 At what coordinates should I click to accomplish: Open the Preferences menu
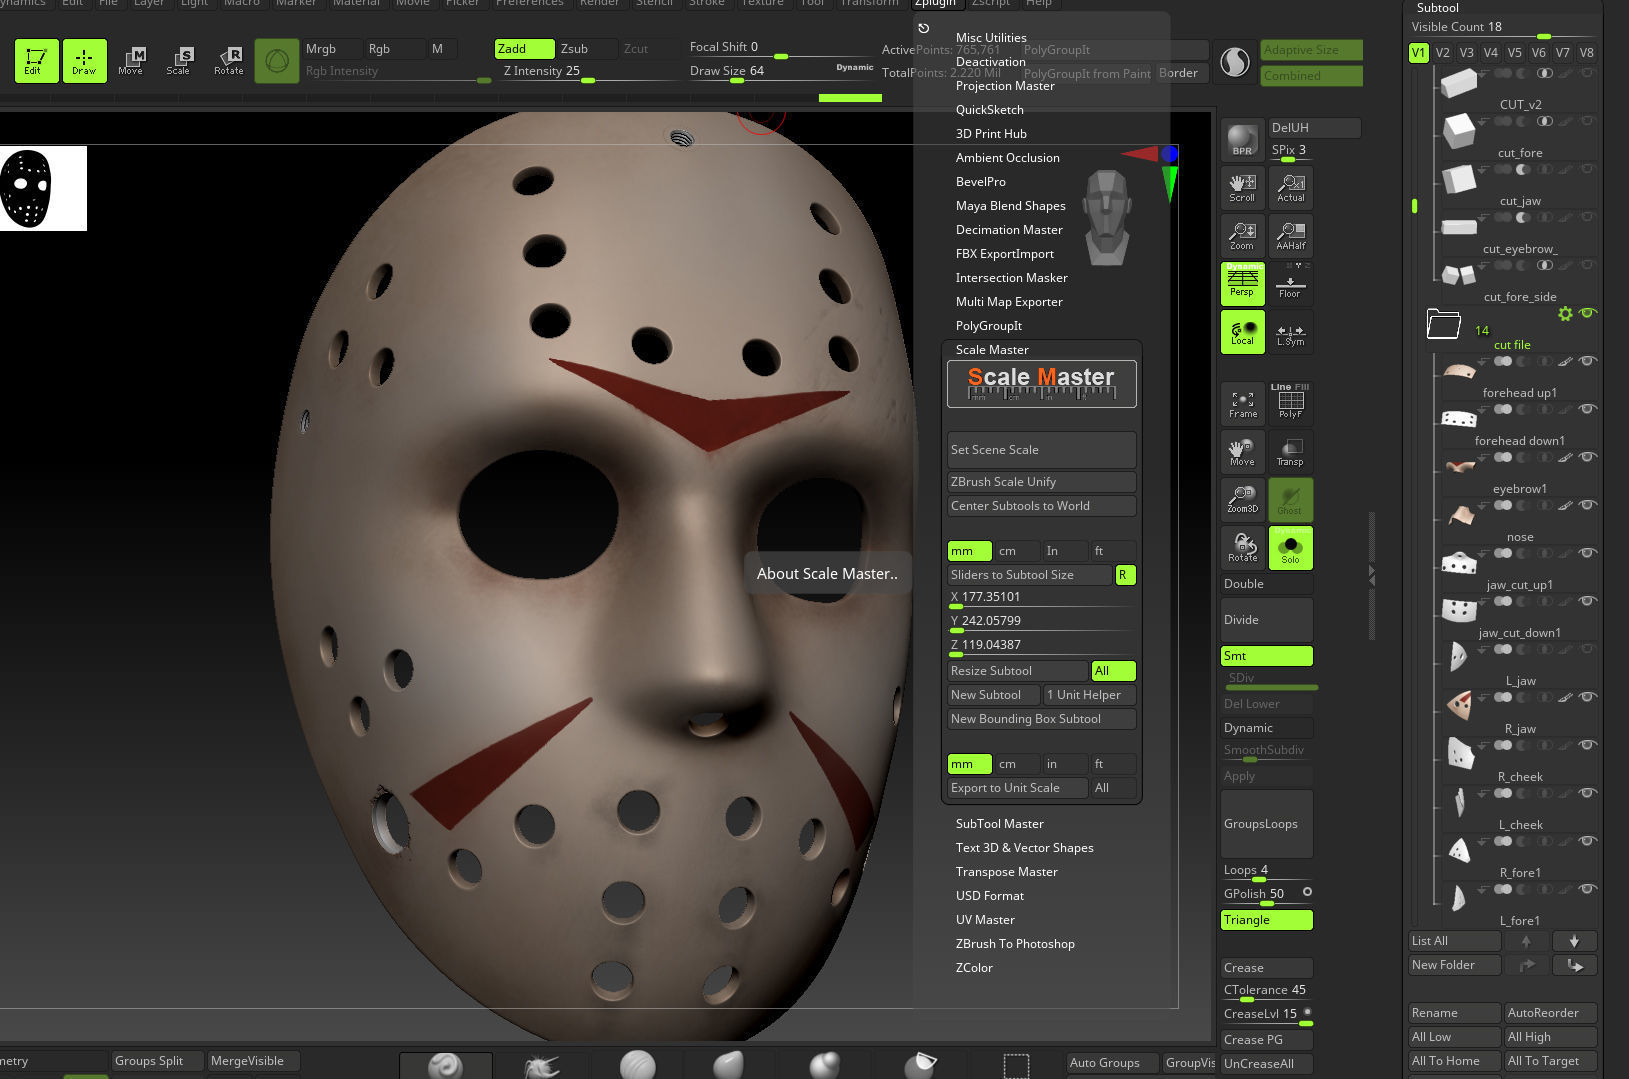(x=530, y=3)
